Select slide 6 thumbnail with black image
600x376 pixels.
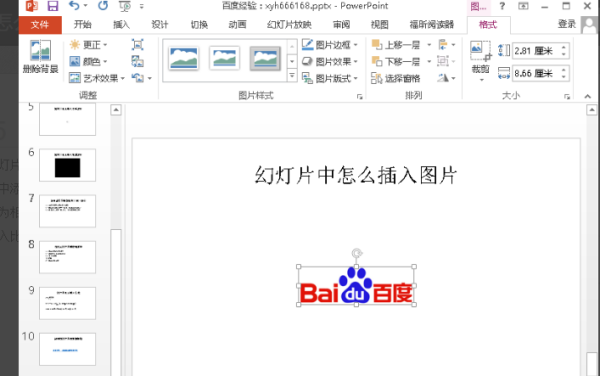[x=67, y=165]
